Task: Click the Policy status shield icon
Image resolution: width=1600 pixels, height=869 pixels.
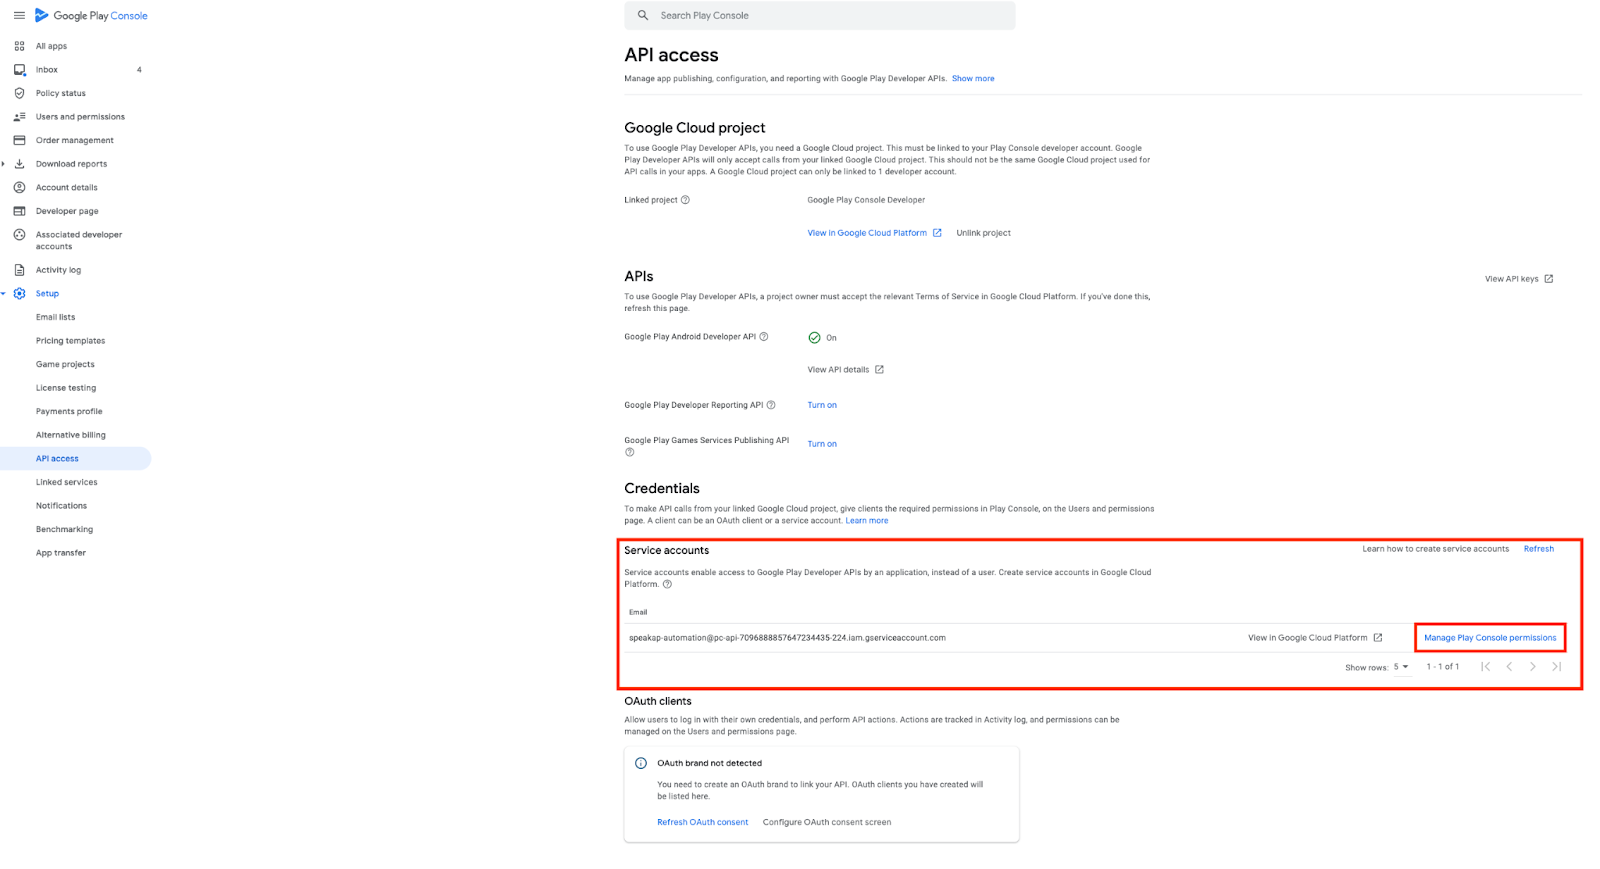Action: (x=19, y=93)
